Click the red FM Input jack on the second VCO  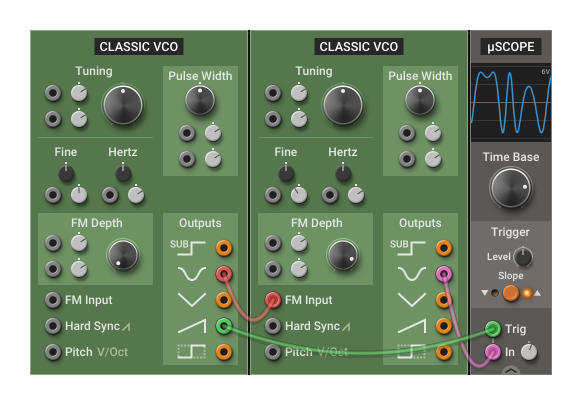point(273,300)
